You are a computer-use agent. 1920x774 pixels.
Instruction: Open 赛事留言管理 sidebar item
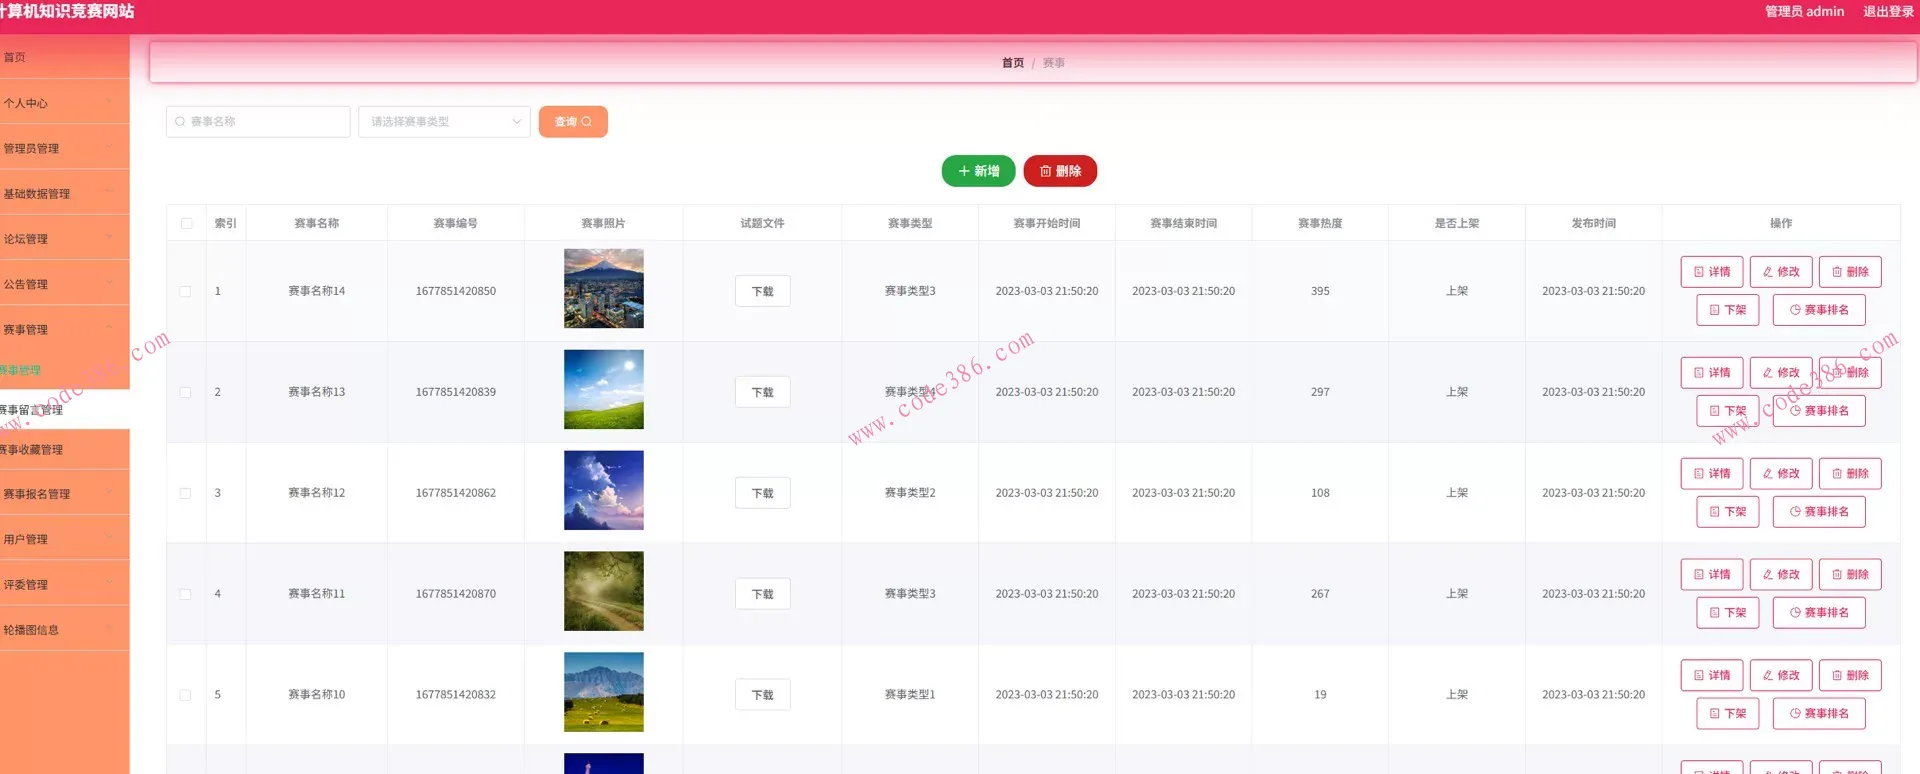click(x=64, y=410)
